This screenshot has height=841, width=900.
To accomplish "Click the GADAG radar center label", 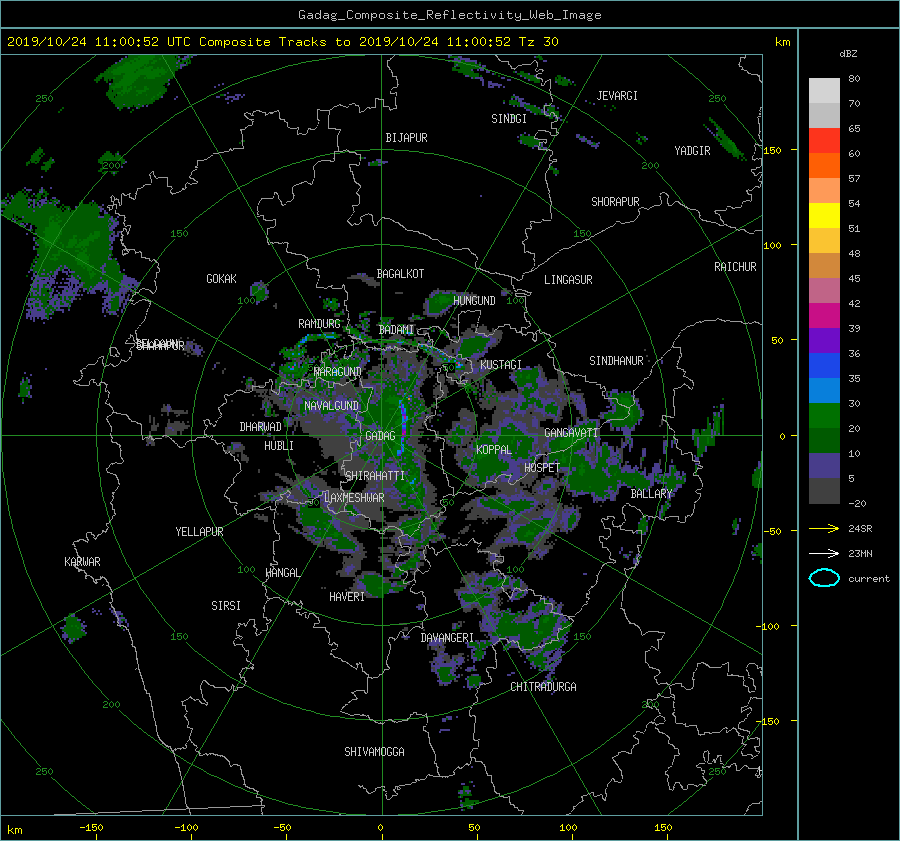I will (380, 436).
